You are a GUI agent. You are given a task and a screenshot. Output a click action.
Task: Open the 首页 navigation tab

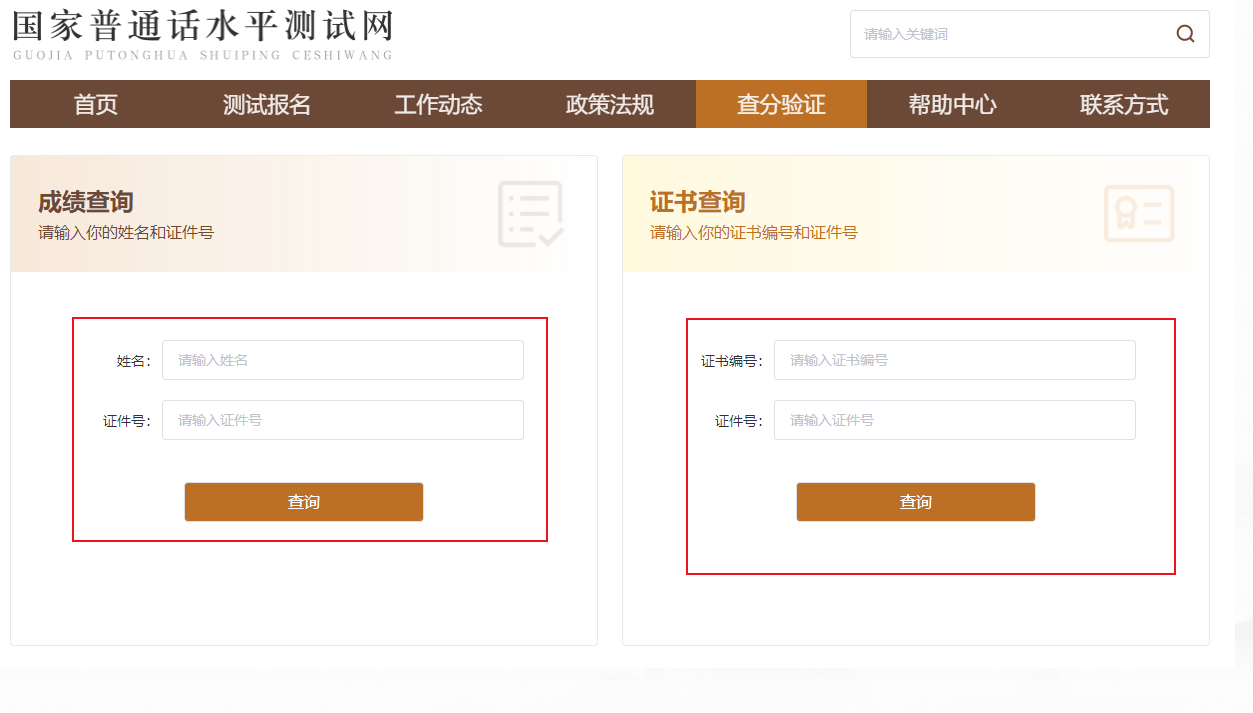[96, 105]
